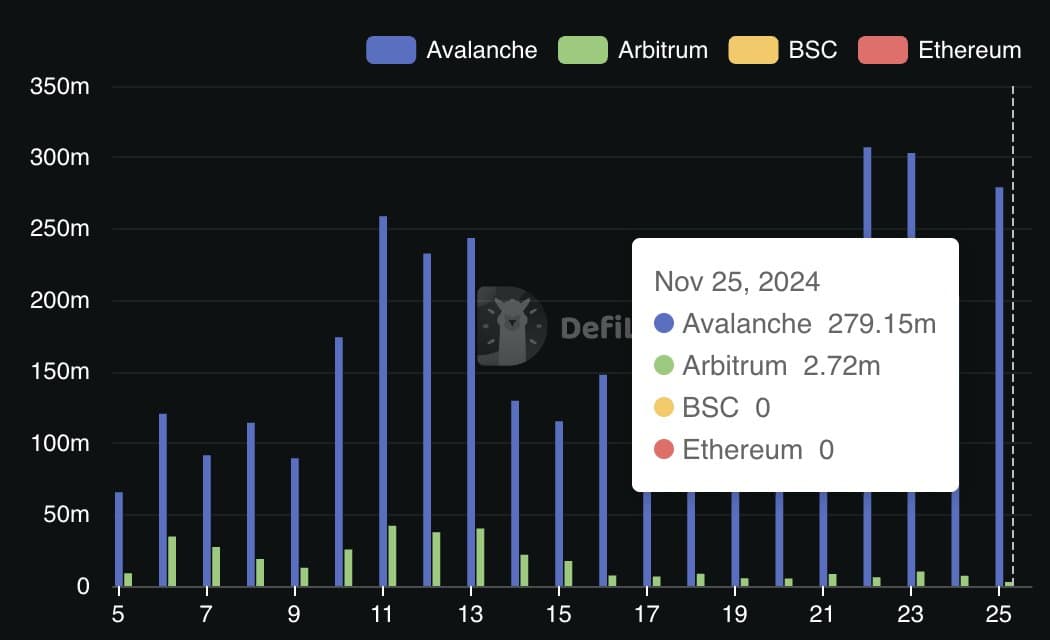Click the yellow BSC dot in tooltip

(x=664, y=407)
